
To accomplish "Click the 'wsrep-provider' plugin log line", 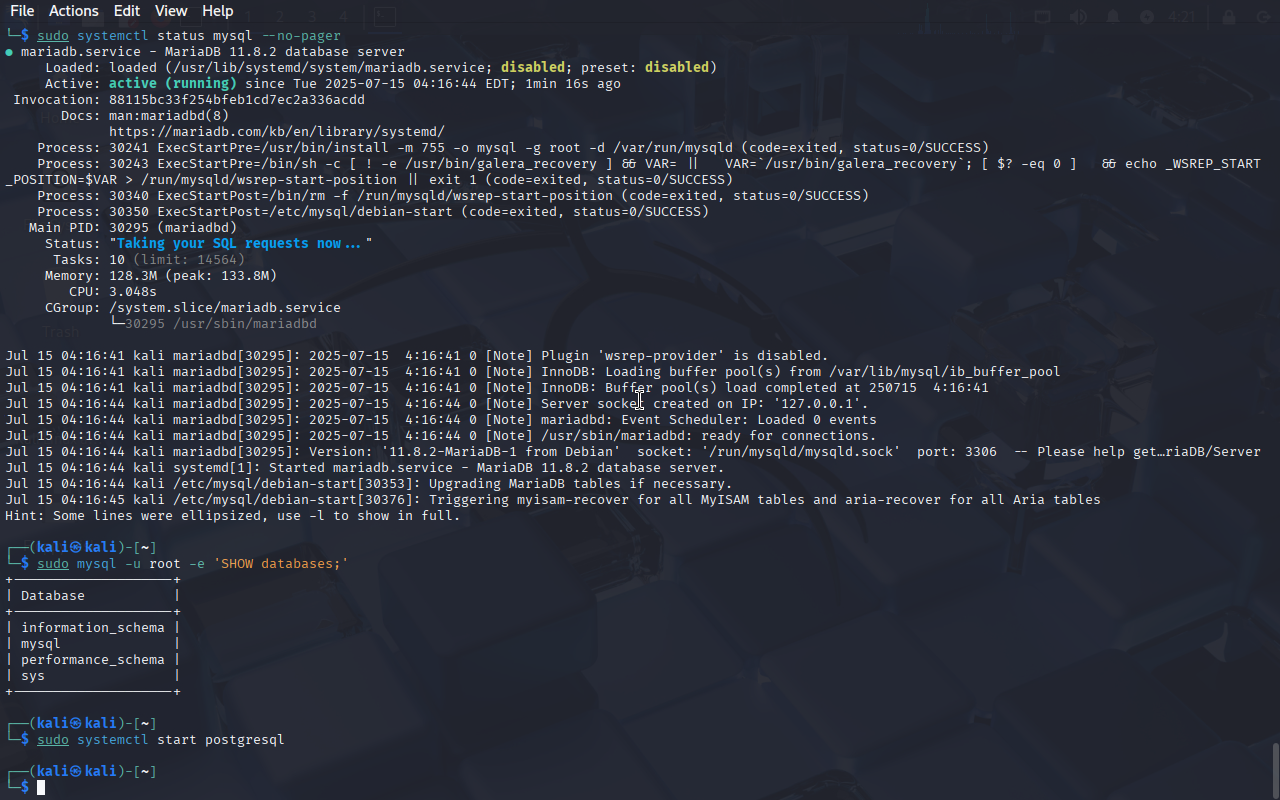I will click(417, 356).
